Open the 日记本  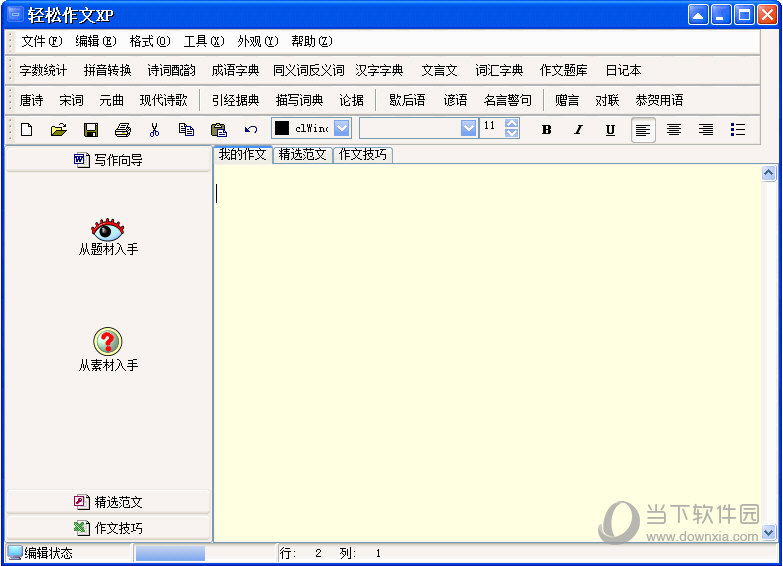click(x=623, y=70)
